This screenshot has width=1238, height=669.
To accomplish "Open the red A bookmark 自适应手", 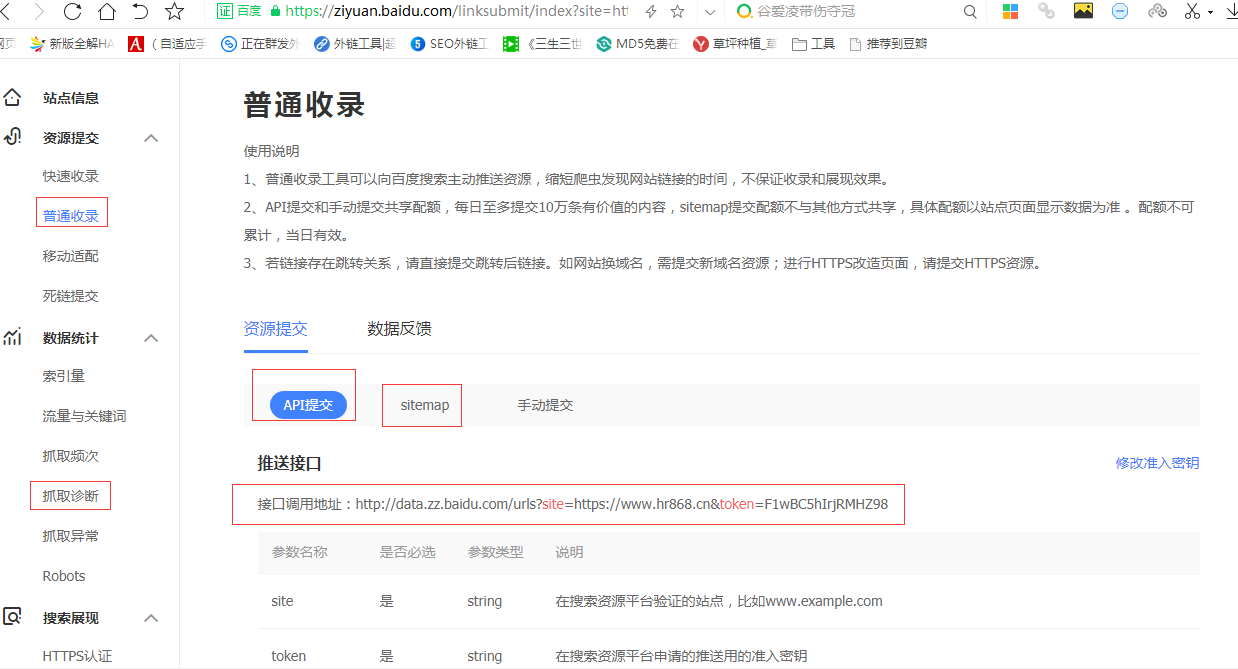I will pos(167,44).
